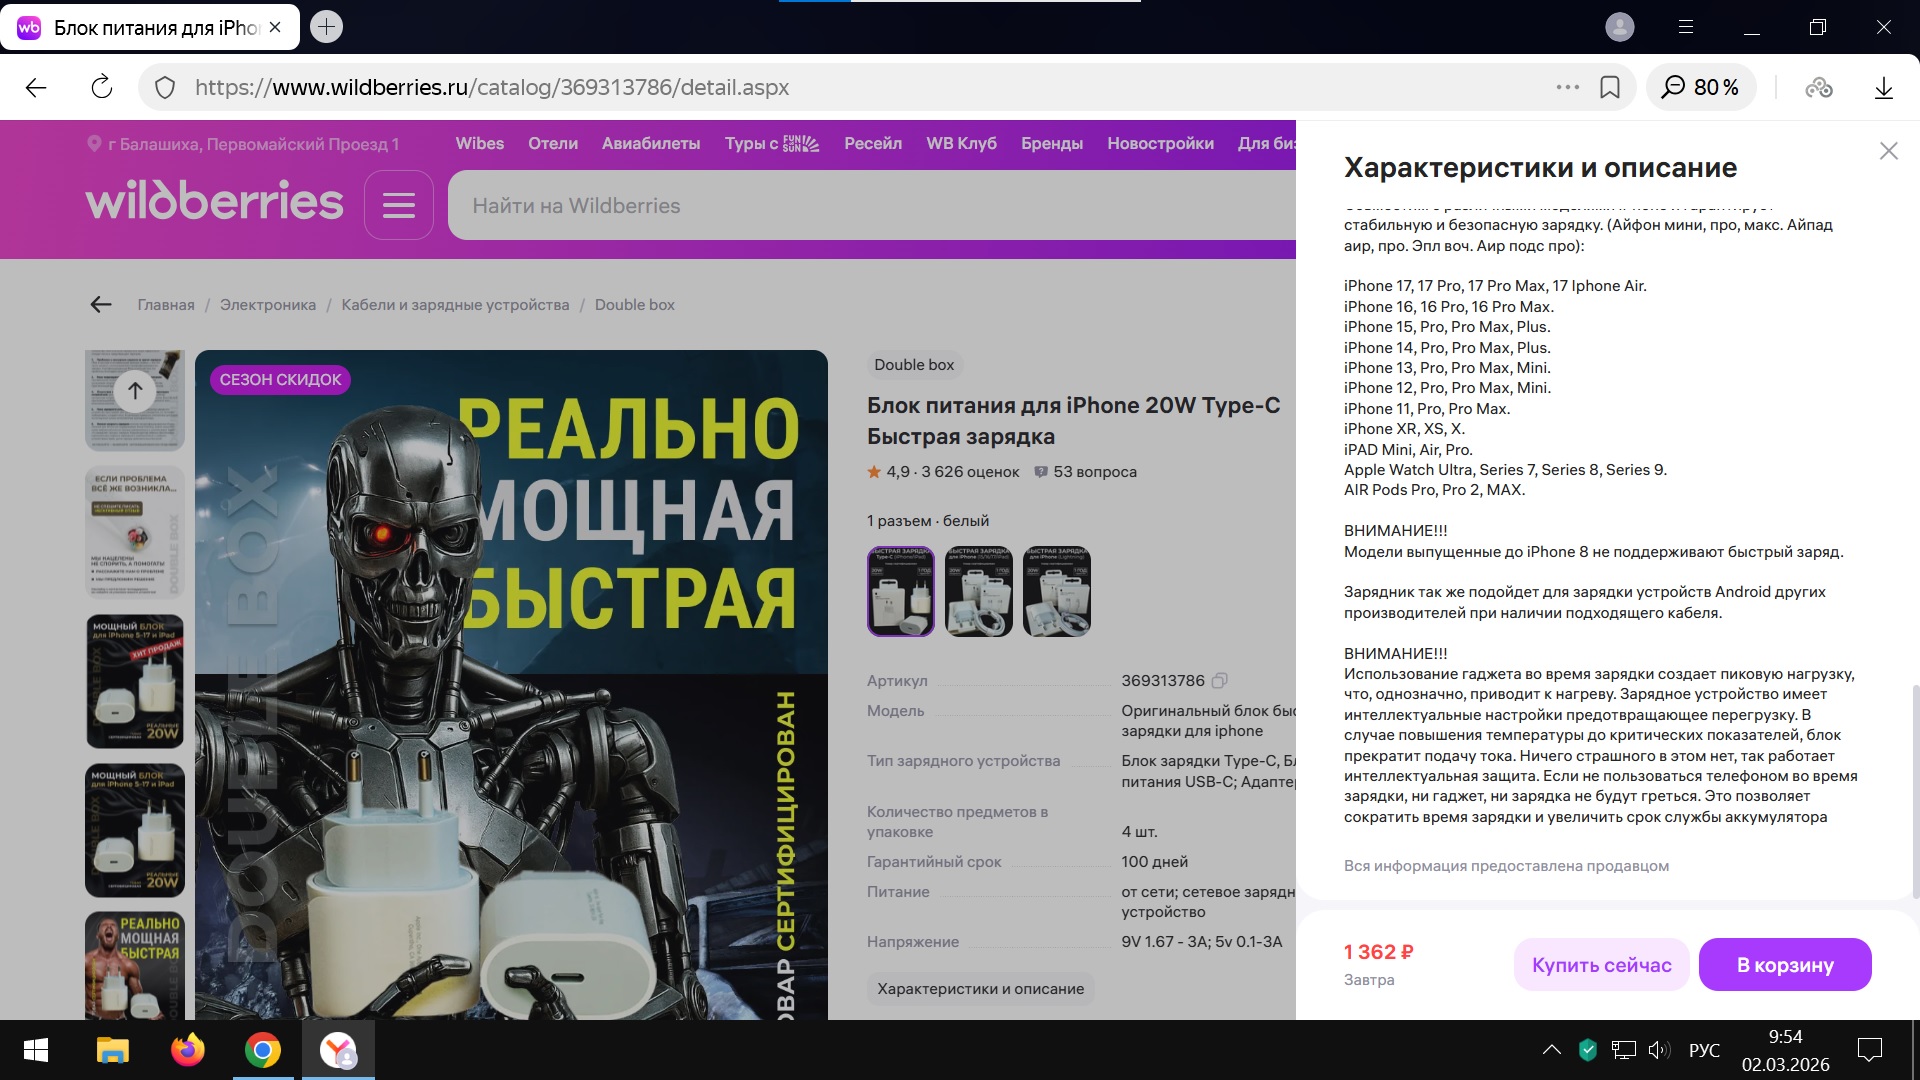Bookmark this page via bookmark icon

pyautogui.click(x=1610, y=87)
